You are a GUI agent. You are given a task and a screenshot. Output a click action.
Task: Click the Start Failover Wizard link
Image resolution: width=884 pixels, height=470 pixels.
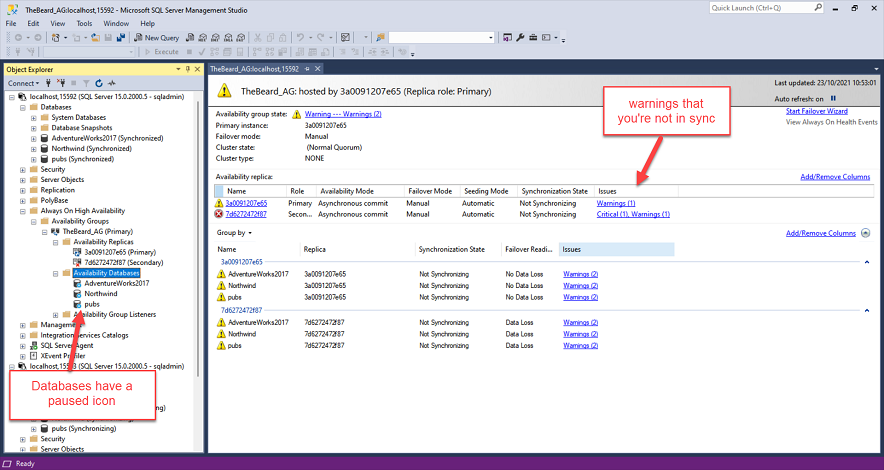point(816,112)
